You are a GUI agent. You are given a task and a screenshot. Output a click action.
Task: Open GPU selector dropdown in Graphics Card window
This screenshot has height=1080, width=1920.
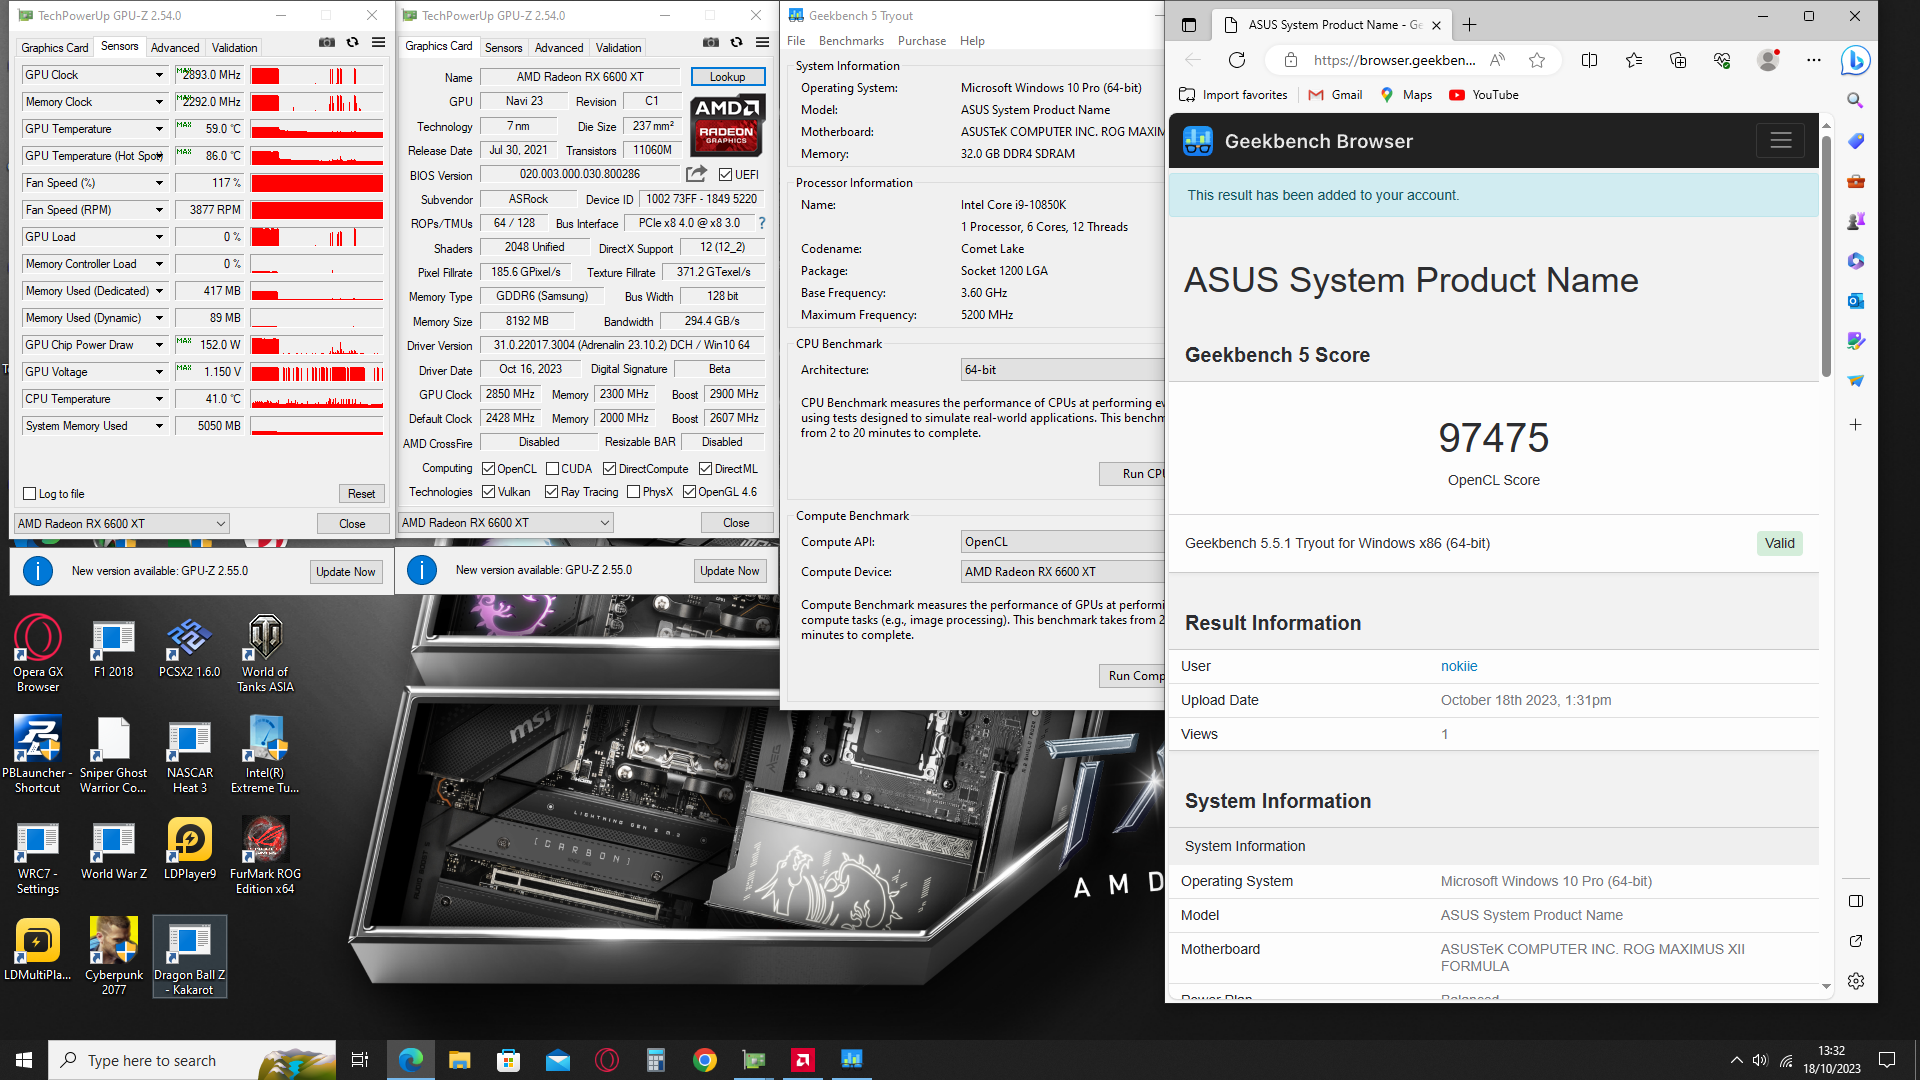pyautogui.click(x=506, y=523)
